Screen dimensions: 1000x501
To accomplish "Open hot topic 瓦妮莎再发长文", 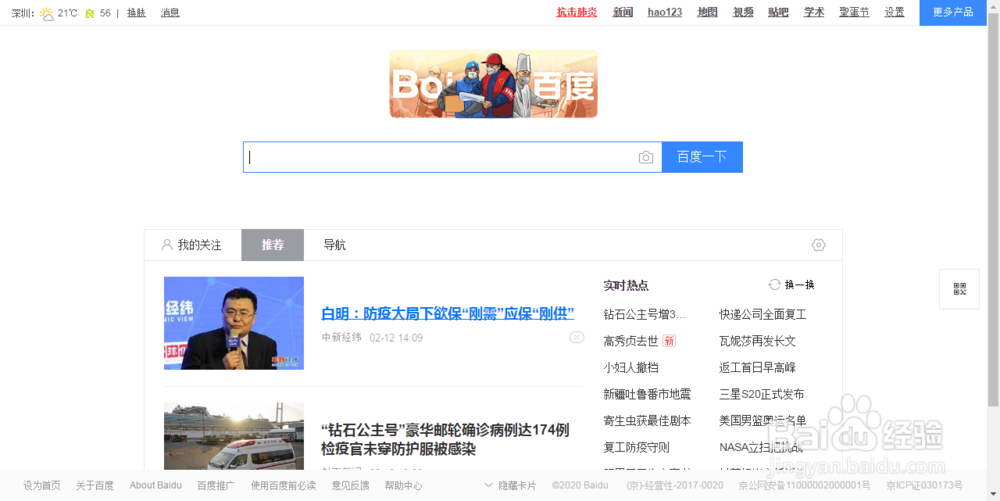I will [x=757, y=341].
